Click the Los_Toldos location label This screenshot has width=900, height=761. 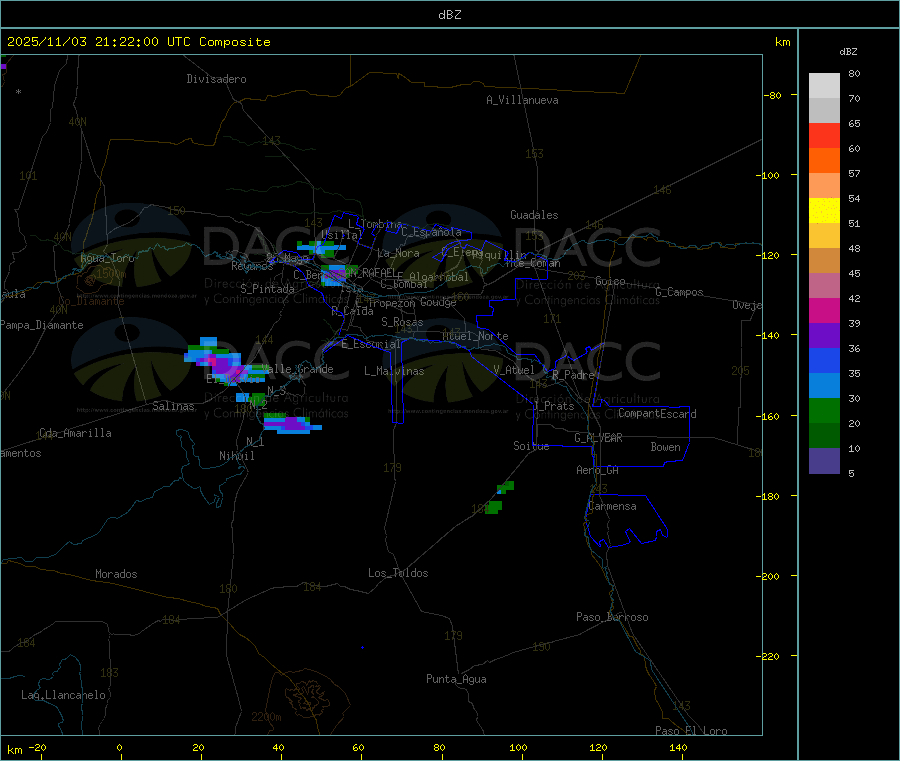pyautogui.click(x=398, y=573)
